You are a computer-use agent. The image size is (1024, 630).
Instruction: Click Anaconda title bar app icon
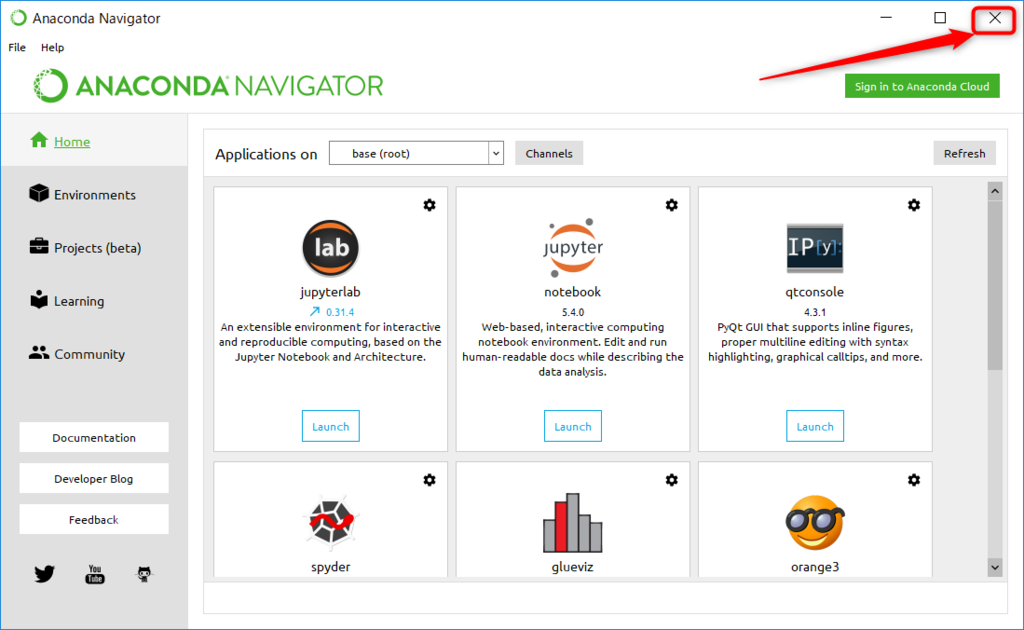pyautogui.click(x=18, y=18)
